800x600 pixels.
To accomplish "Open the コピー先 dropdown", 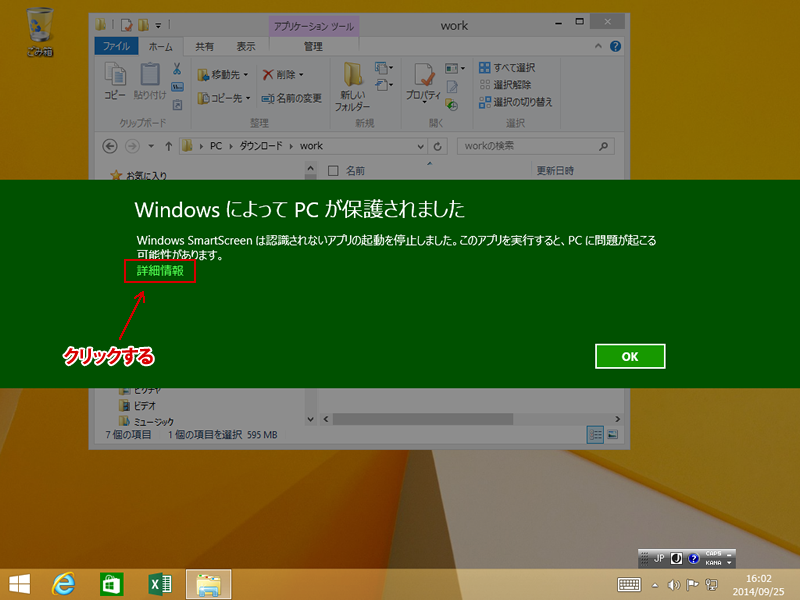I will (224, 98).
